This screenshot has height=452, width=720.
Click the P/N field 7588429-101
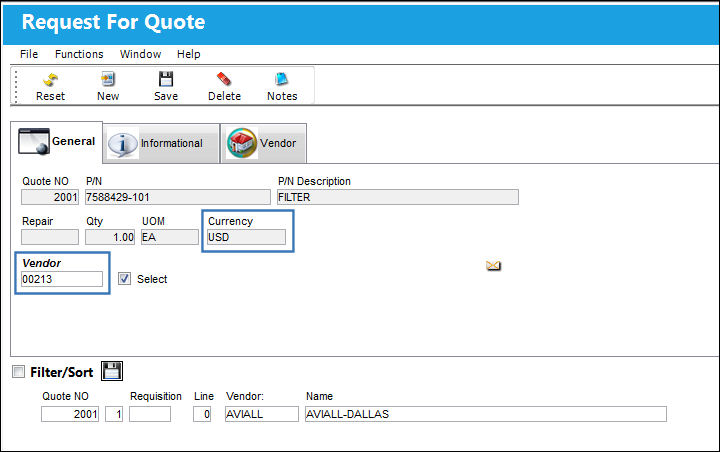(x=178, y=197)
